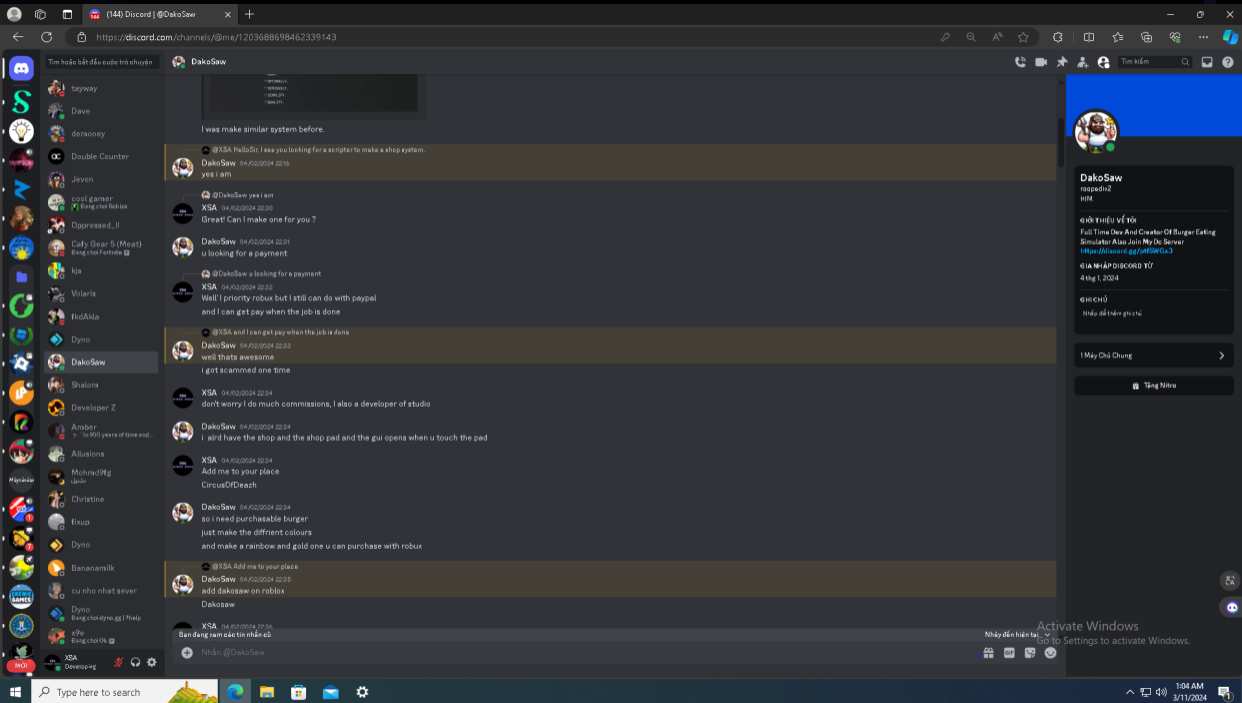Click the Tìm kiếm search field

1155,62
